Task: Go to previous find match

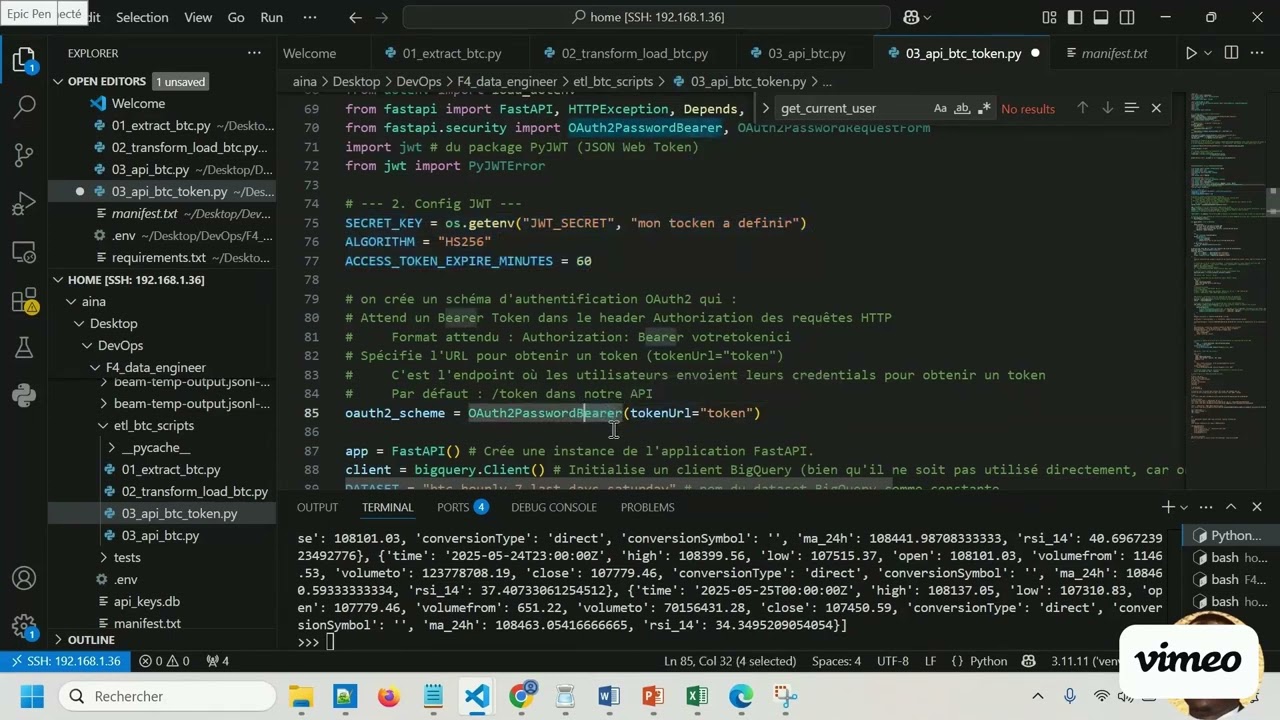Action: (x=1082, y=108)
